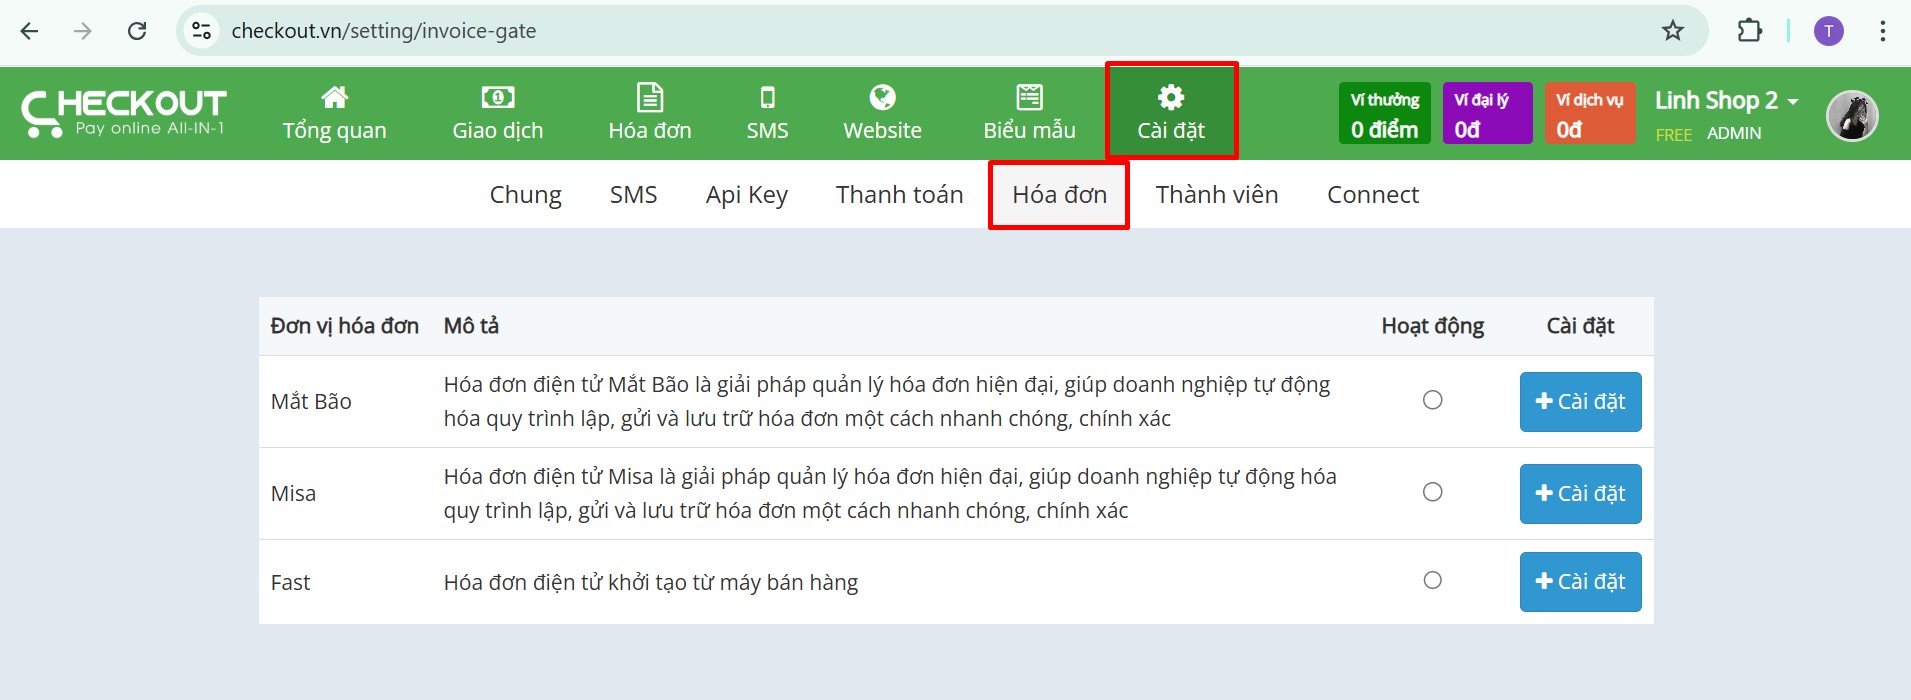Click Fast description text

(651, 582)
